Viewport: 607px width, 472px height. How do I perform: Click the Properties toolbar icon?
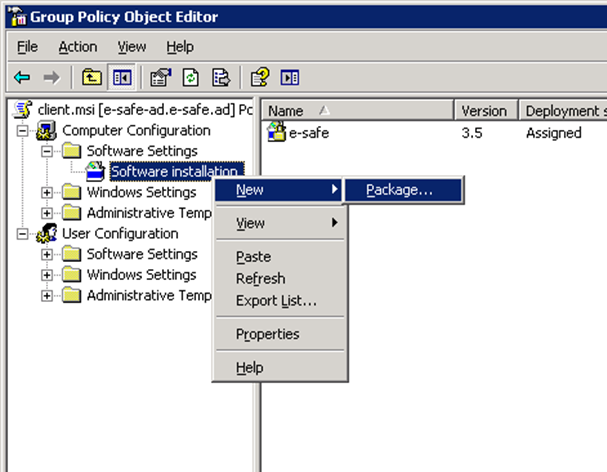(159, 77)
